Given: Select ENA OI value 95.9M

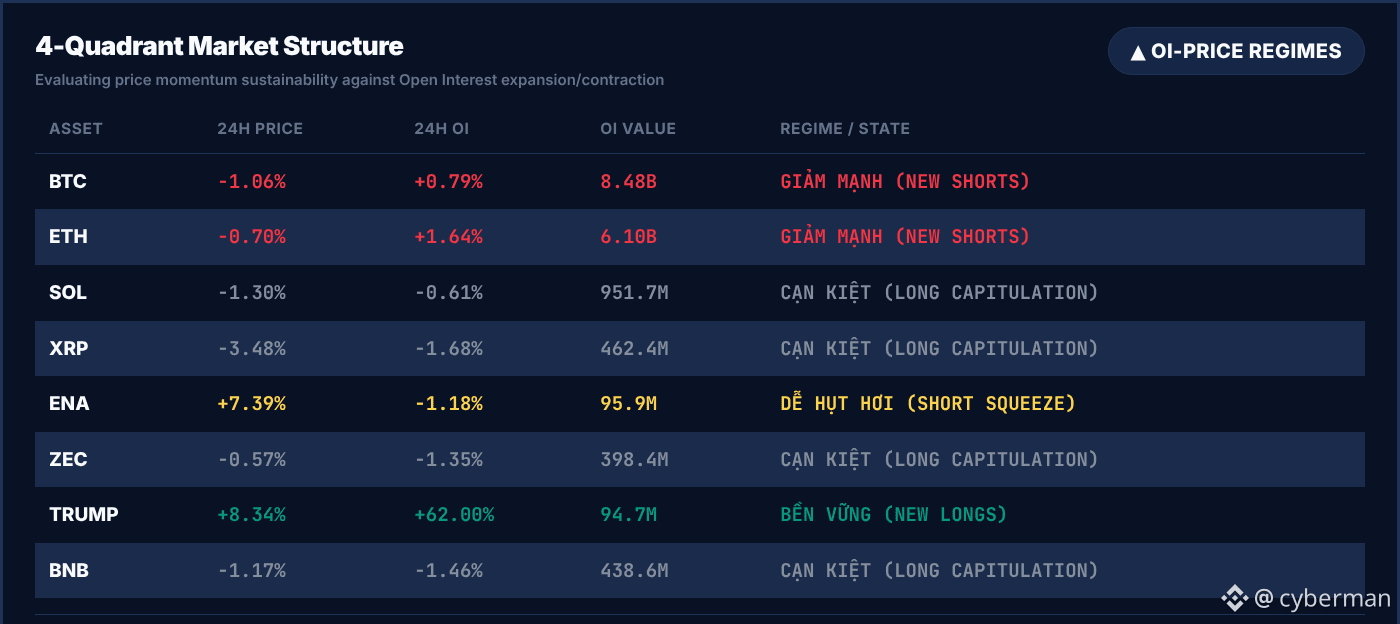Looking at the screenshot, I should [628, 404].
